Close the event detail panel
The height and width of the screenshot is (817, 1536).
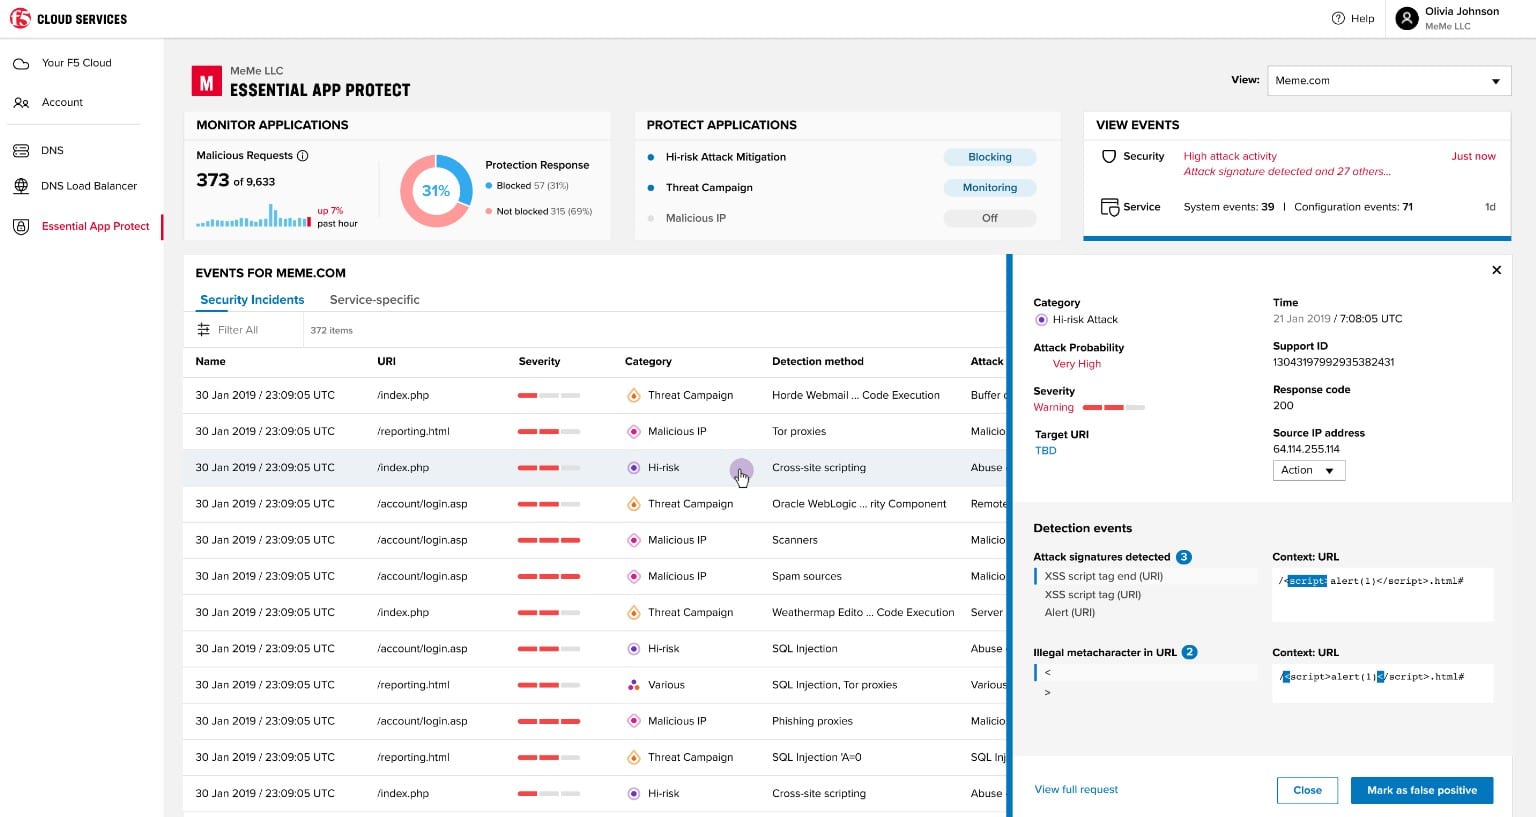[1496, 270]
